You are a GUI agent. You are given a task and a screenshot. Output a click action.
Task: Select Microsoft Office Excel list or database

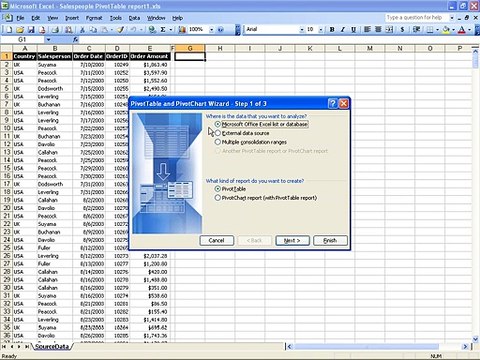tap(261, 124)
